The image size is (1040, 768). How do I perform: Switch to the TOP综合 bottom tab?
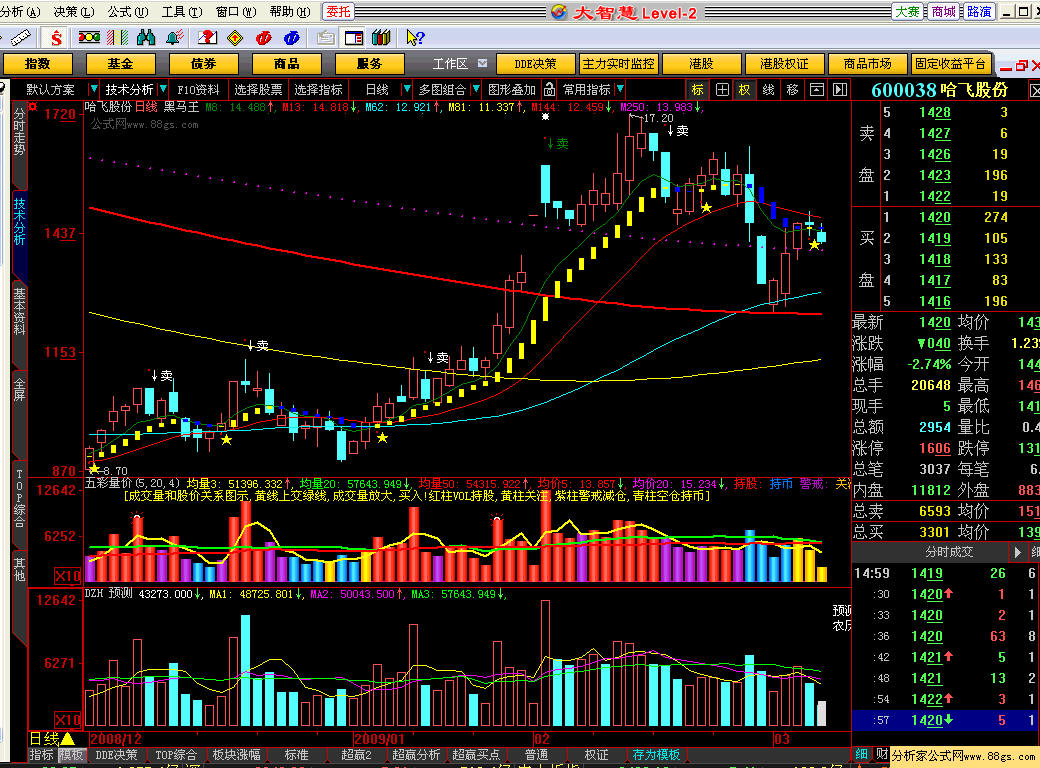click(176, 755)
